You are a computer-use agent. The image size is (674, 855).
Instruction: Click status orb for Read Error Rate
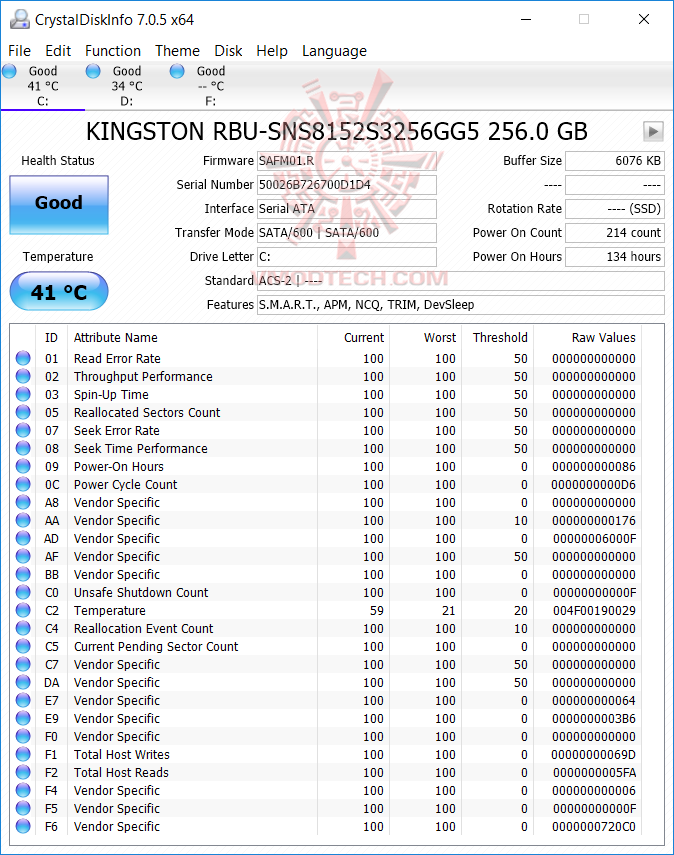coord(23,358)
